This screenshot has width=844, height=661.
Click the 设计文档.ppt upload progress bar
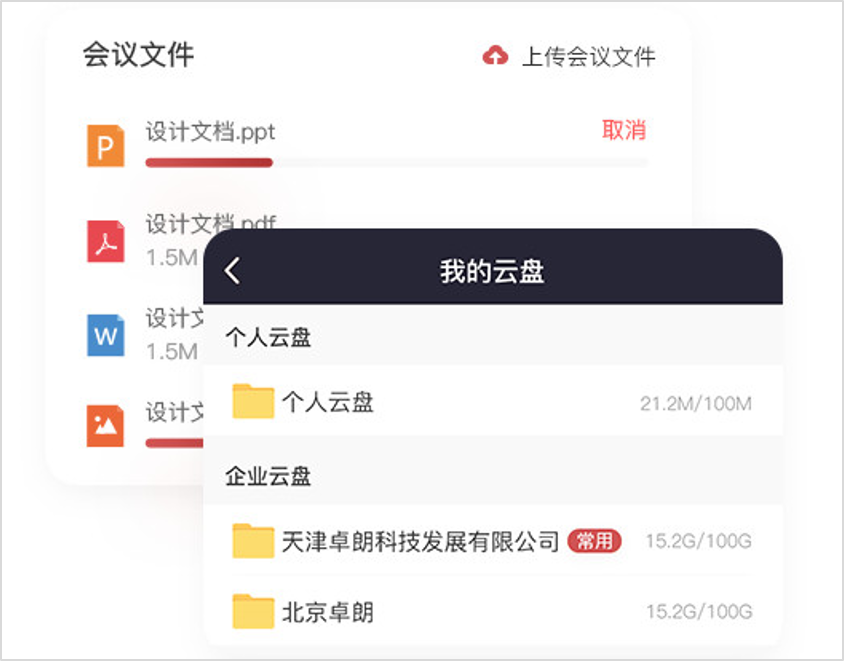click(x=396, y=163)
